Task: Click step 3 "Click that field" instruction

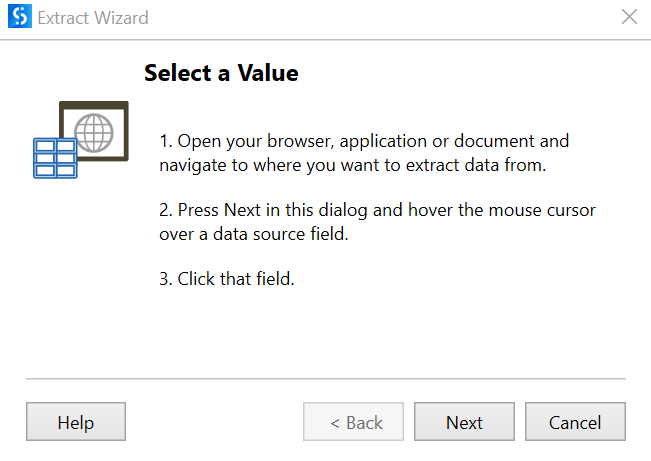Action: click(227, 279)
